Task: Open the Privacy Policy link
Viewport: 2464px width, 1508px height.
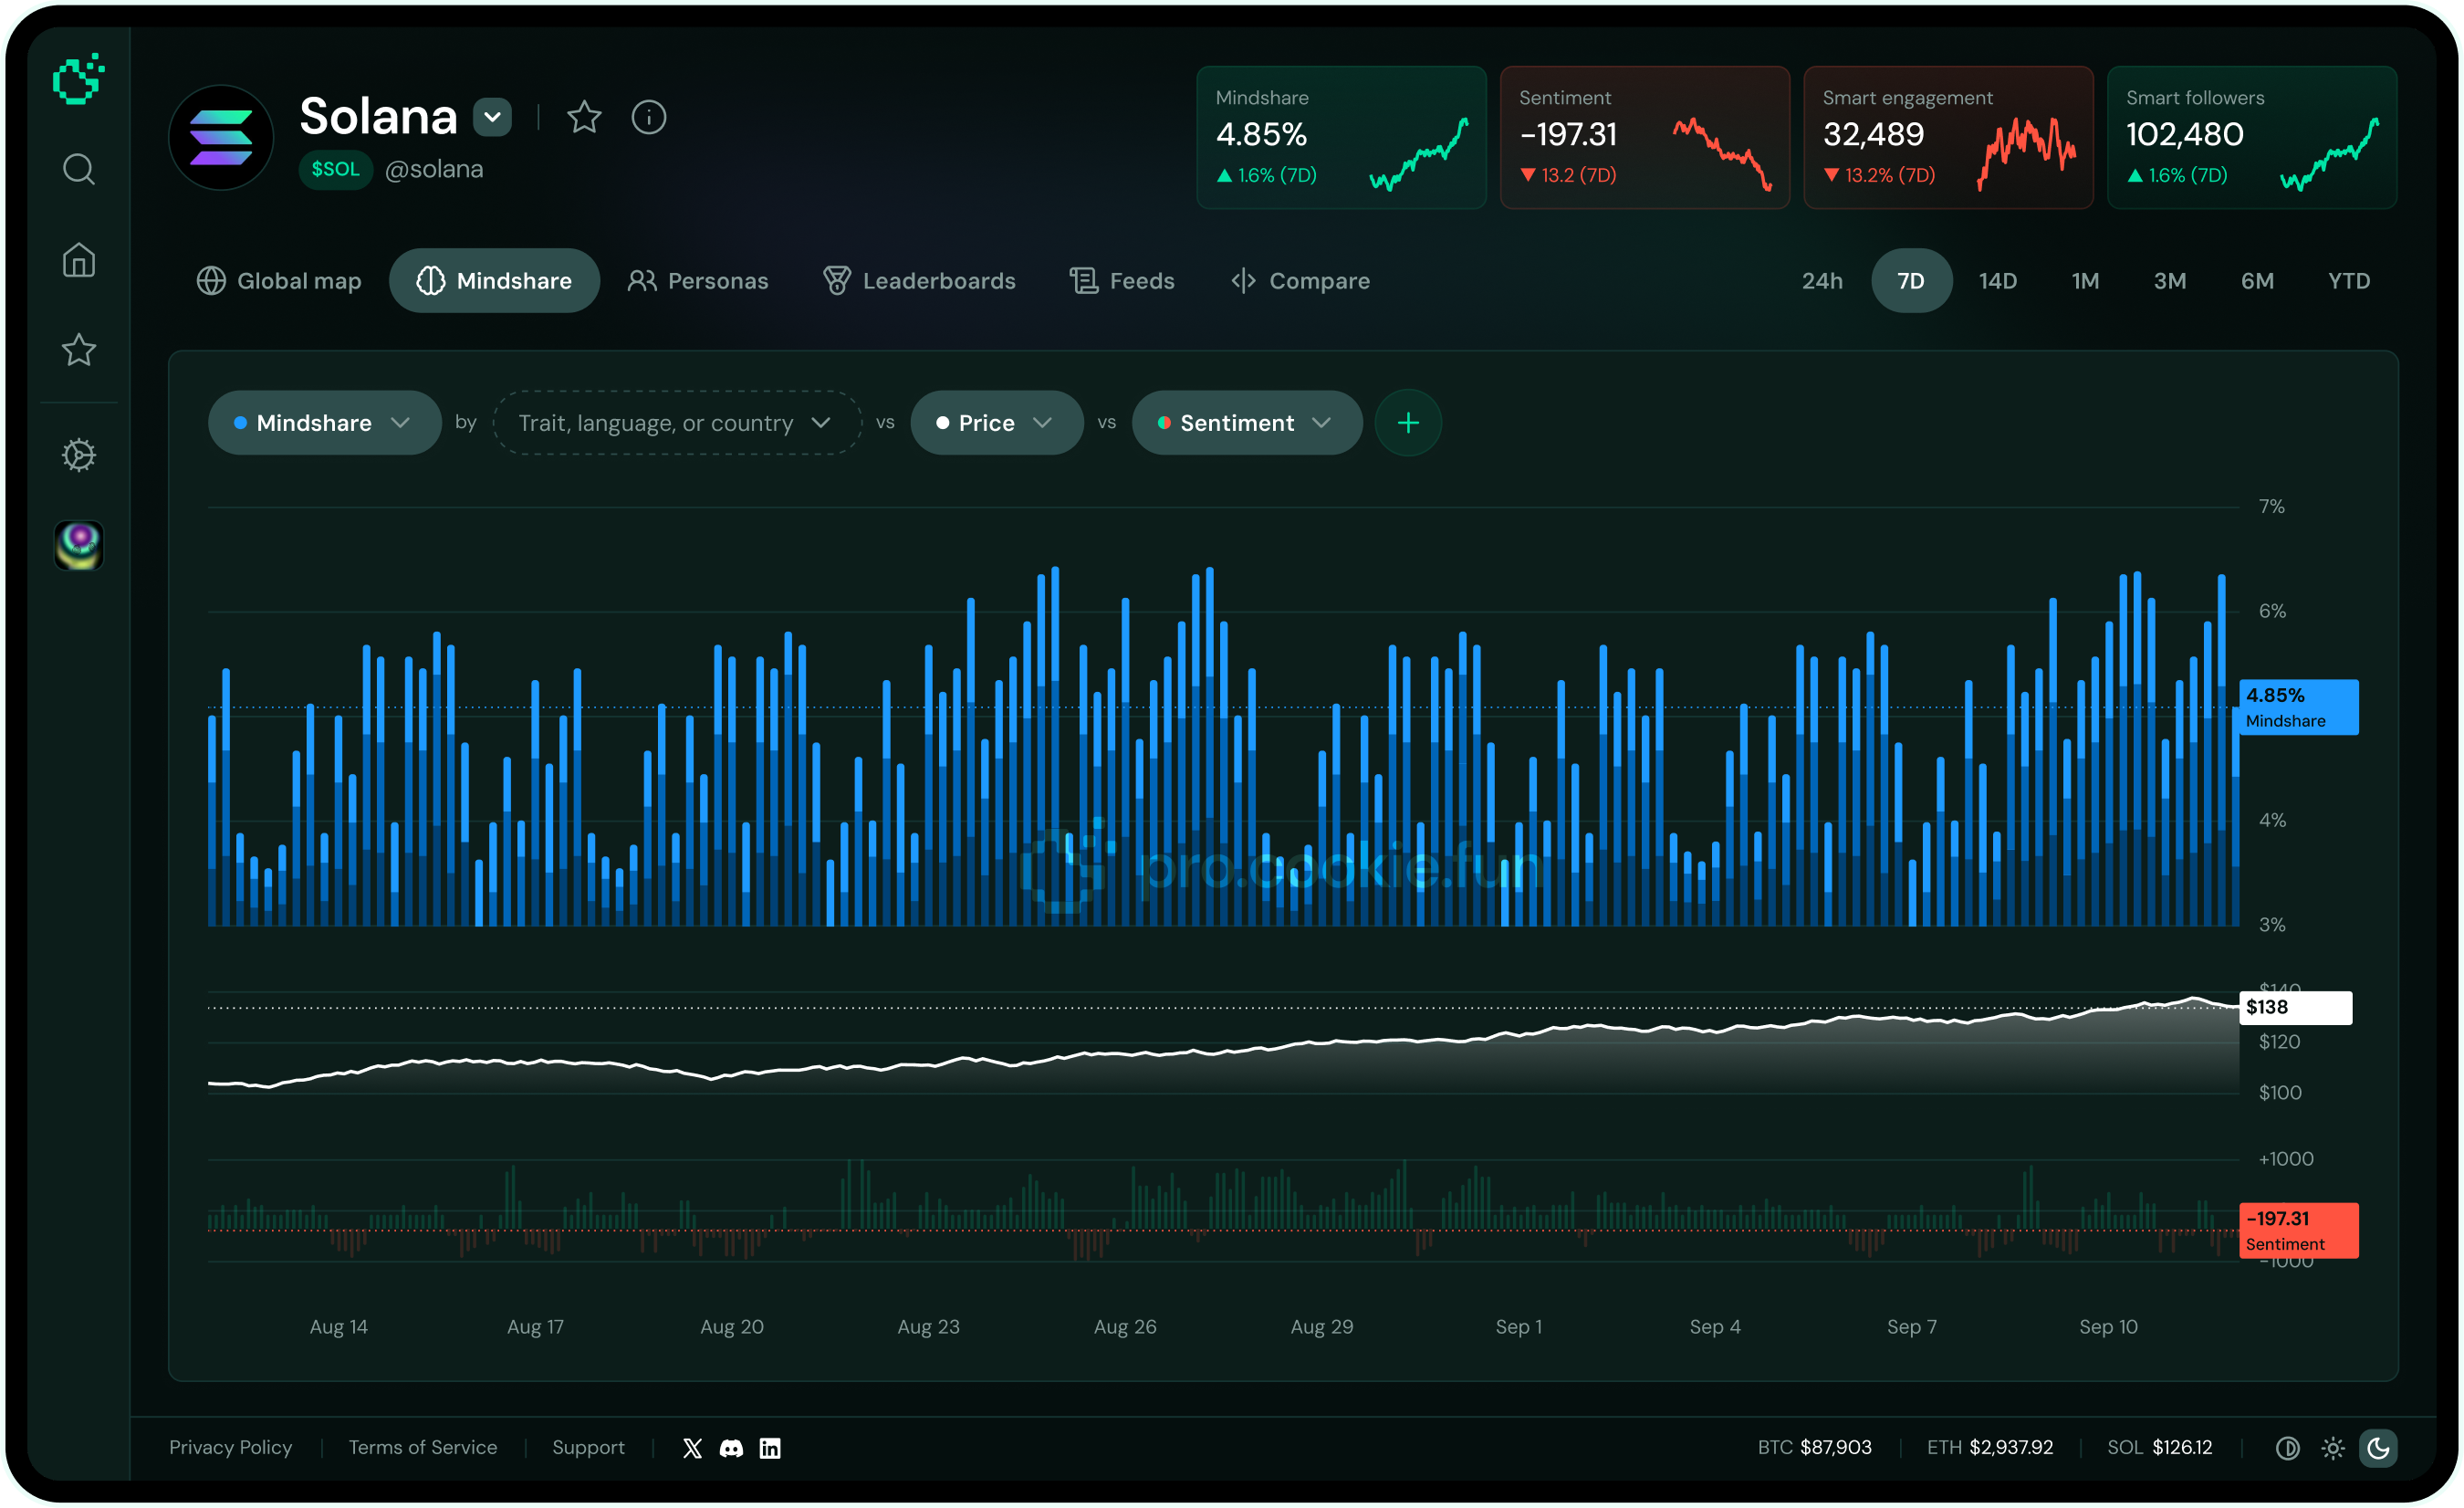Action: coord(231,1447)
